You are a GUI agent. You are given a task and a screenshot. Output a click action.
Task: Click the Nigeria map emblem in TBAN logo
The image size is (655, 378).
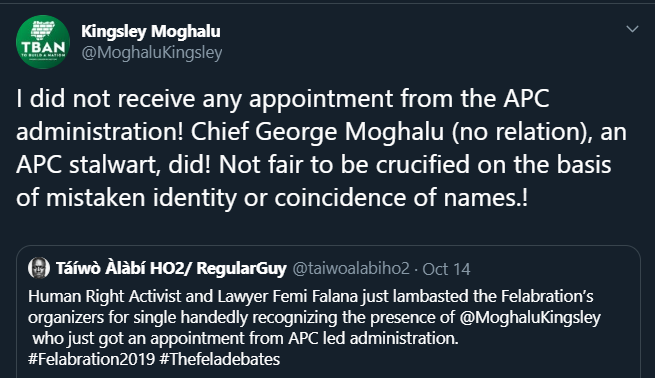pyautogui.click(x=43, y=30)
